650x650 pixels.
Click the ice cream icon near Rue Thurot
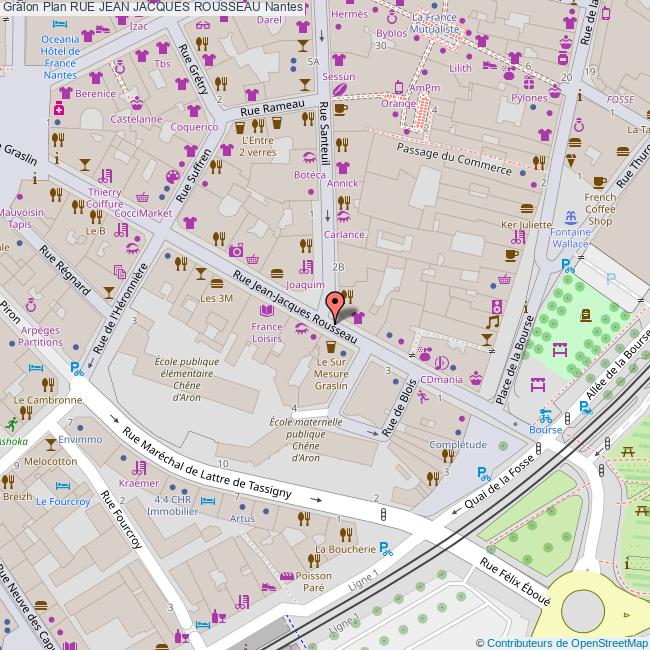coord(571,160)
